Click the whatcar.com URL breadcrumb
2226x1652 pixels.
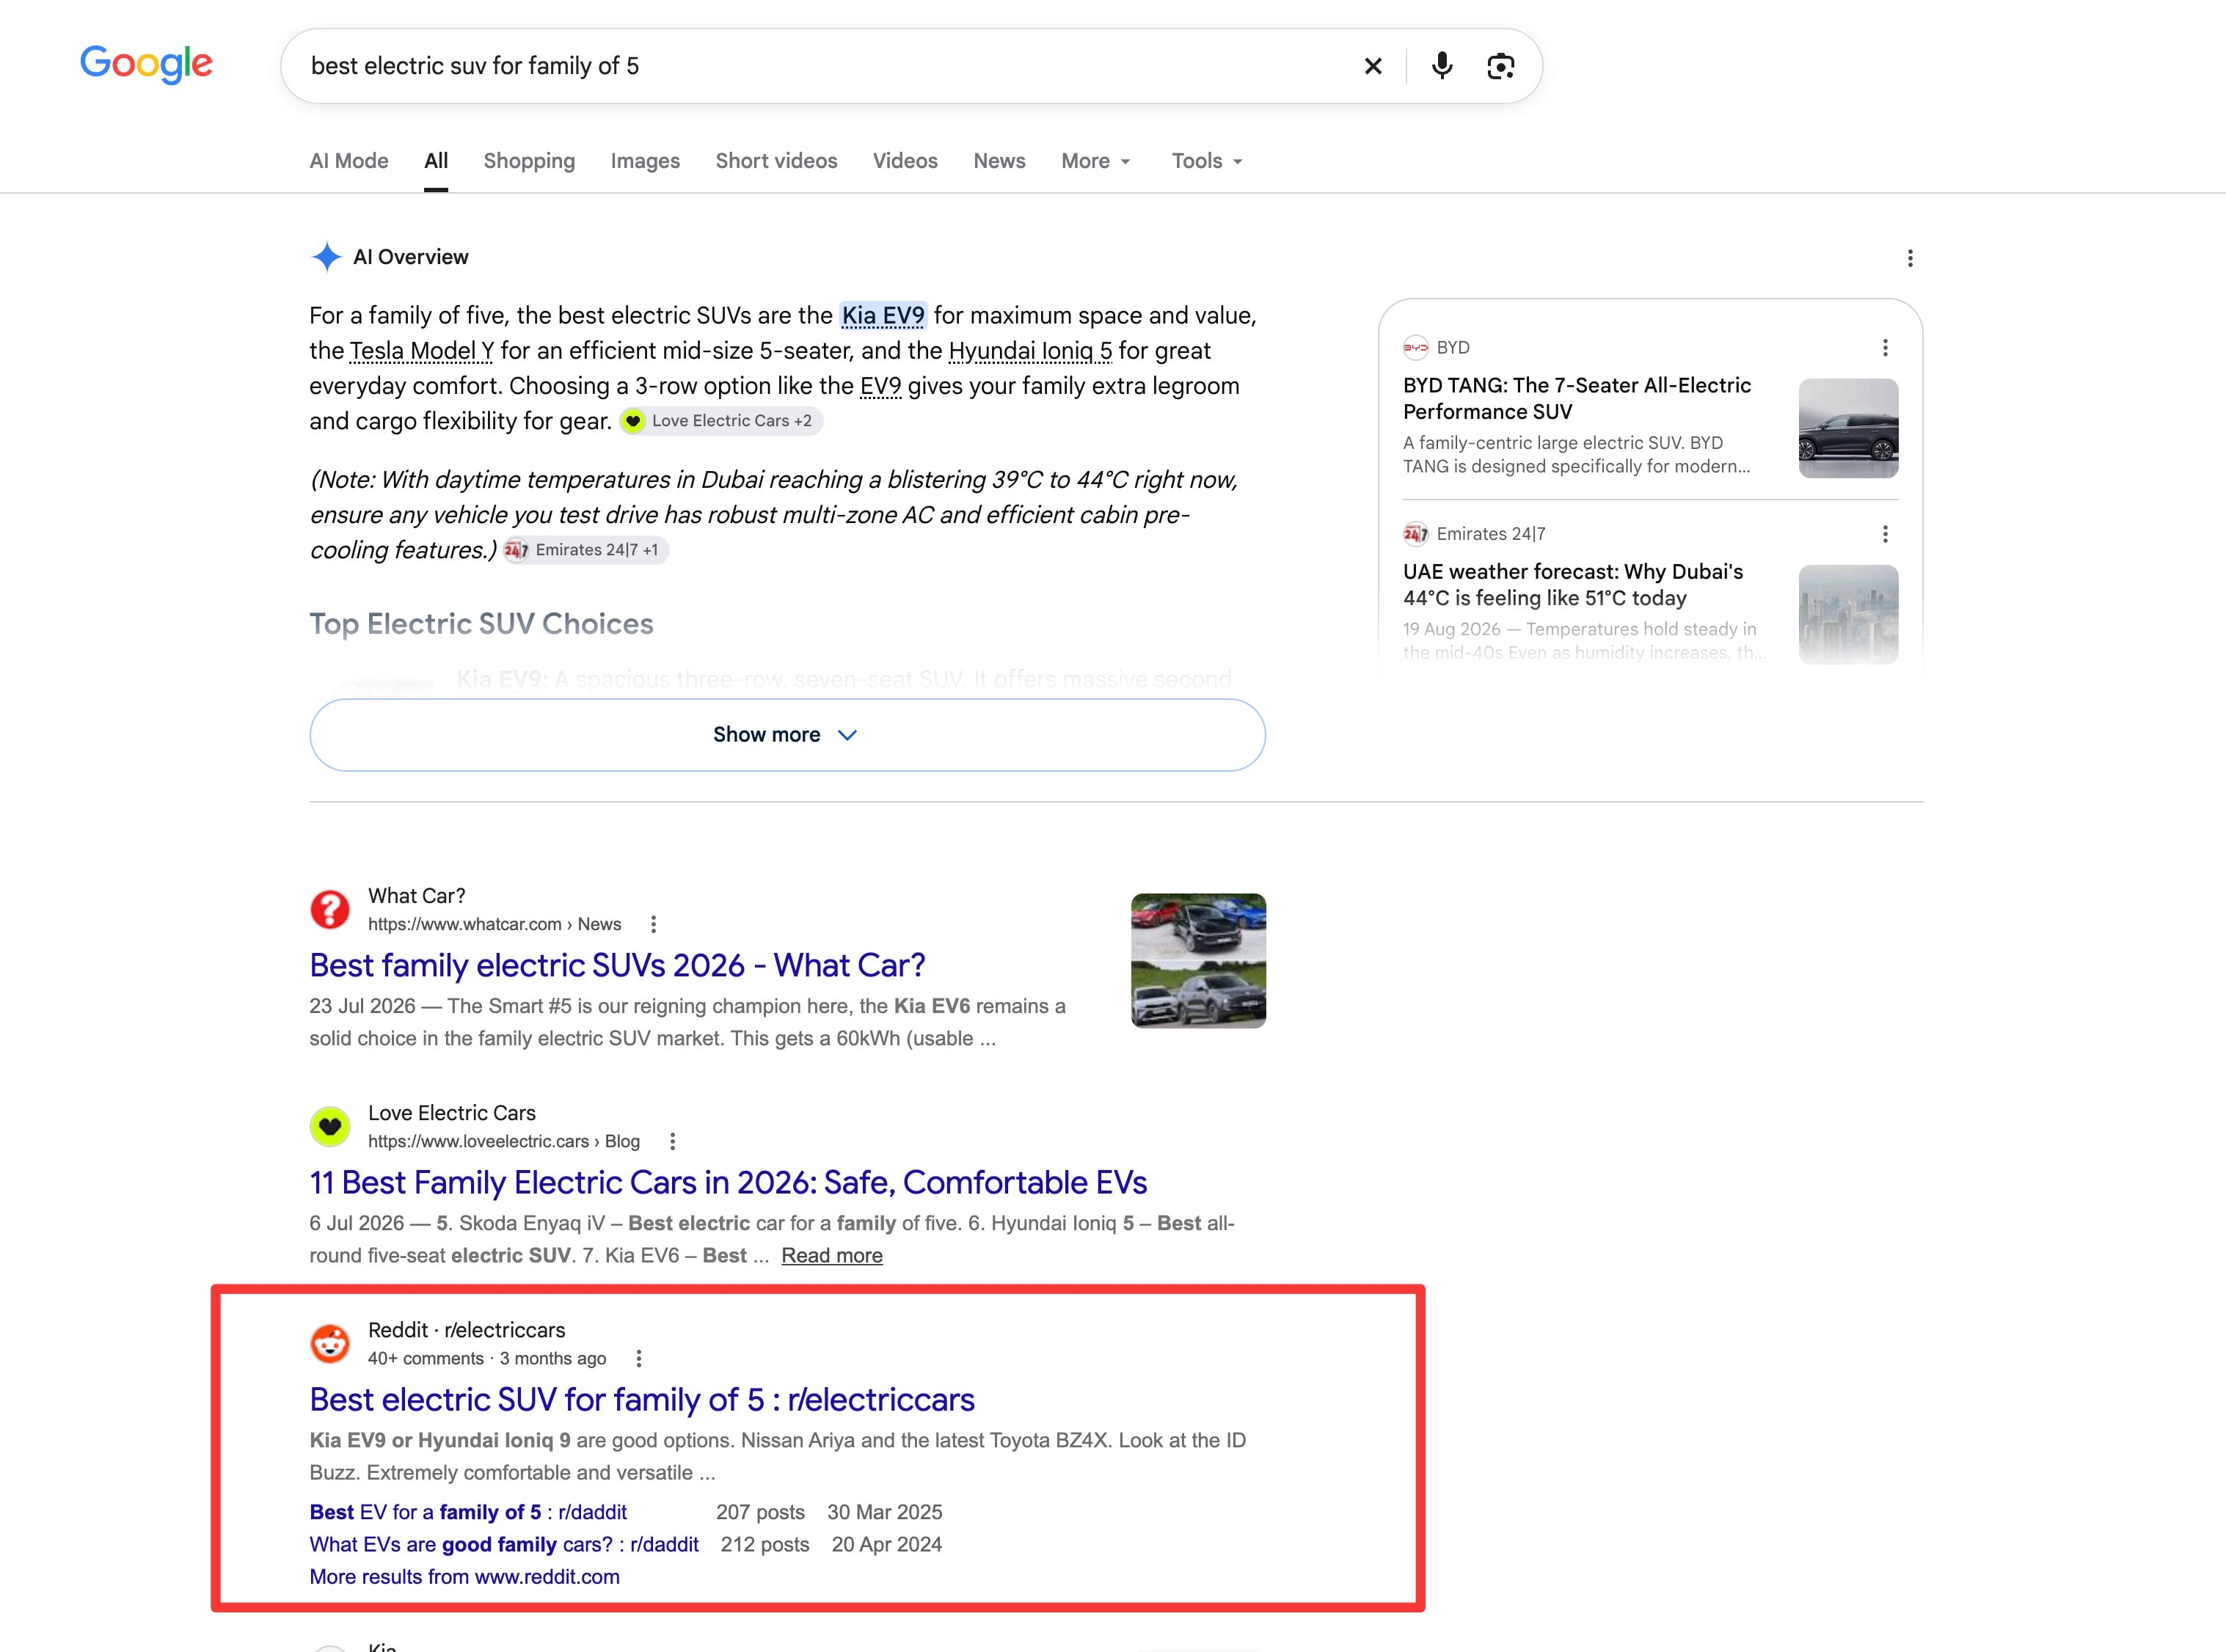click(x=494, y=924)
